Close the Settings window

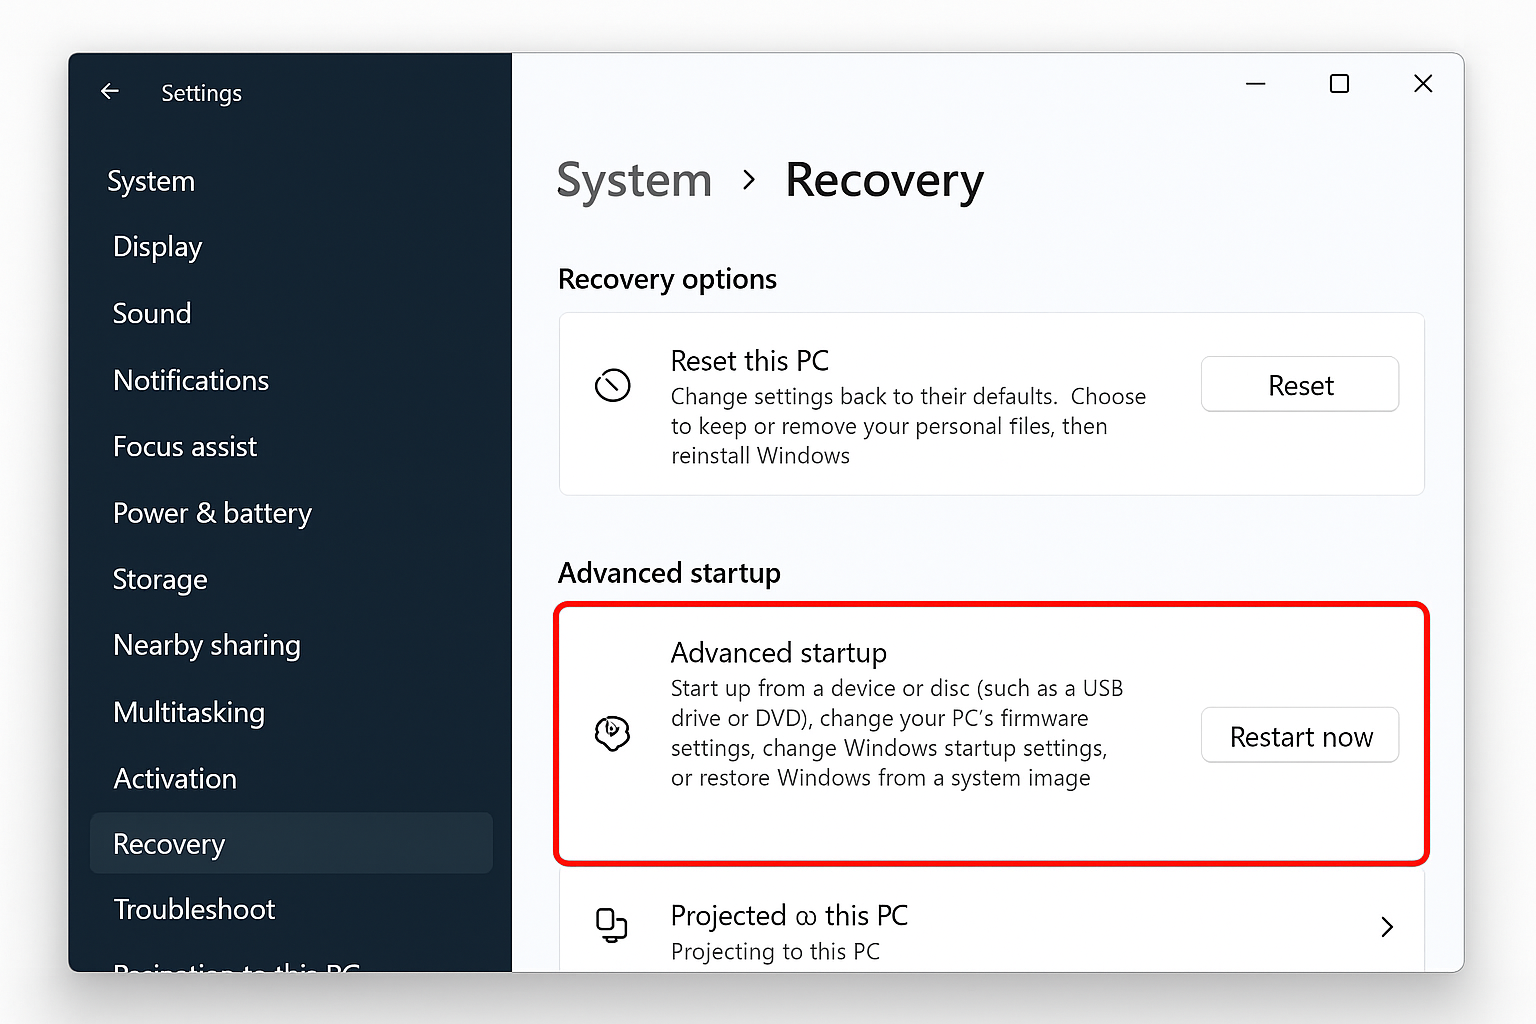click(1423, 84)
